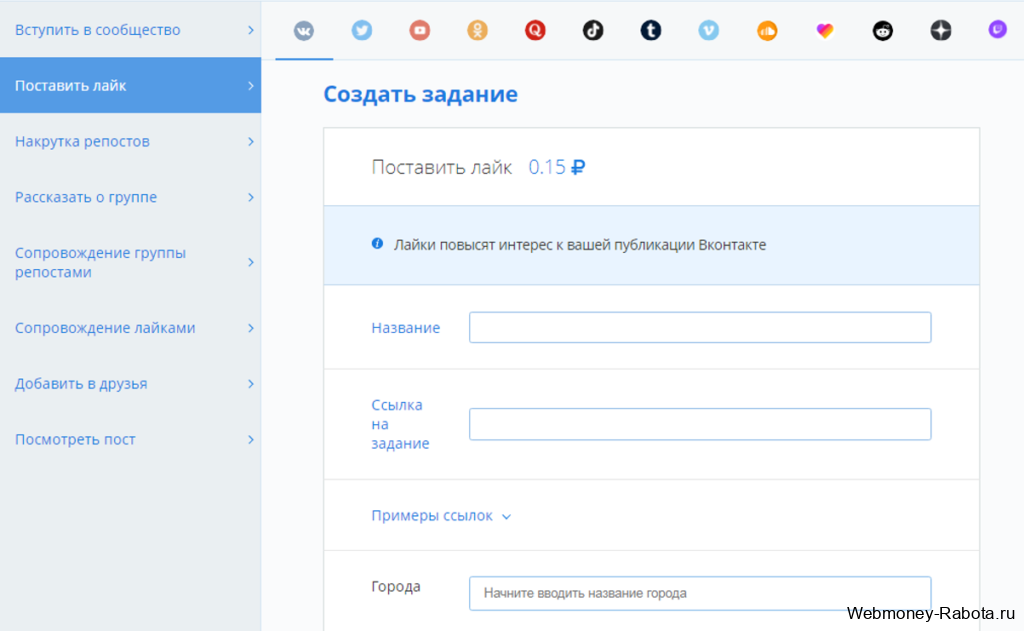Expand chevron next to 'Добавить в друзья'
1024x631 pixels.
pyautogui.click(x=251, y=383)
